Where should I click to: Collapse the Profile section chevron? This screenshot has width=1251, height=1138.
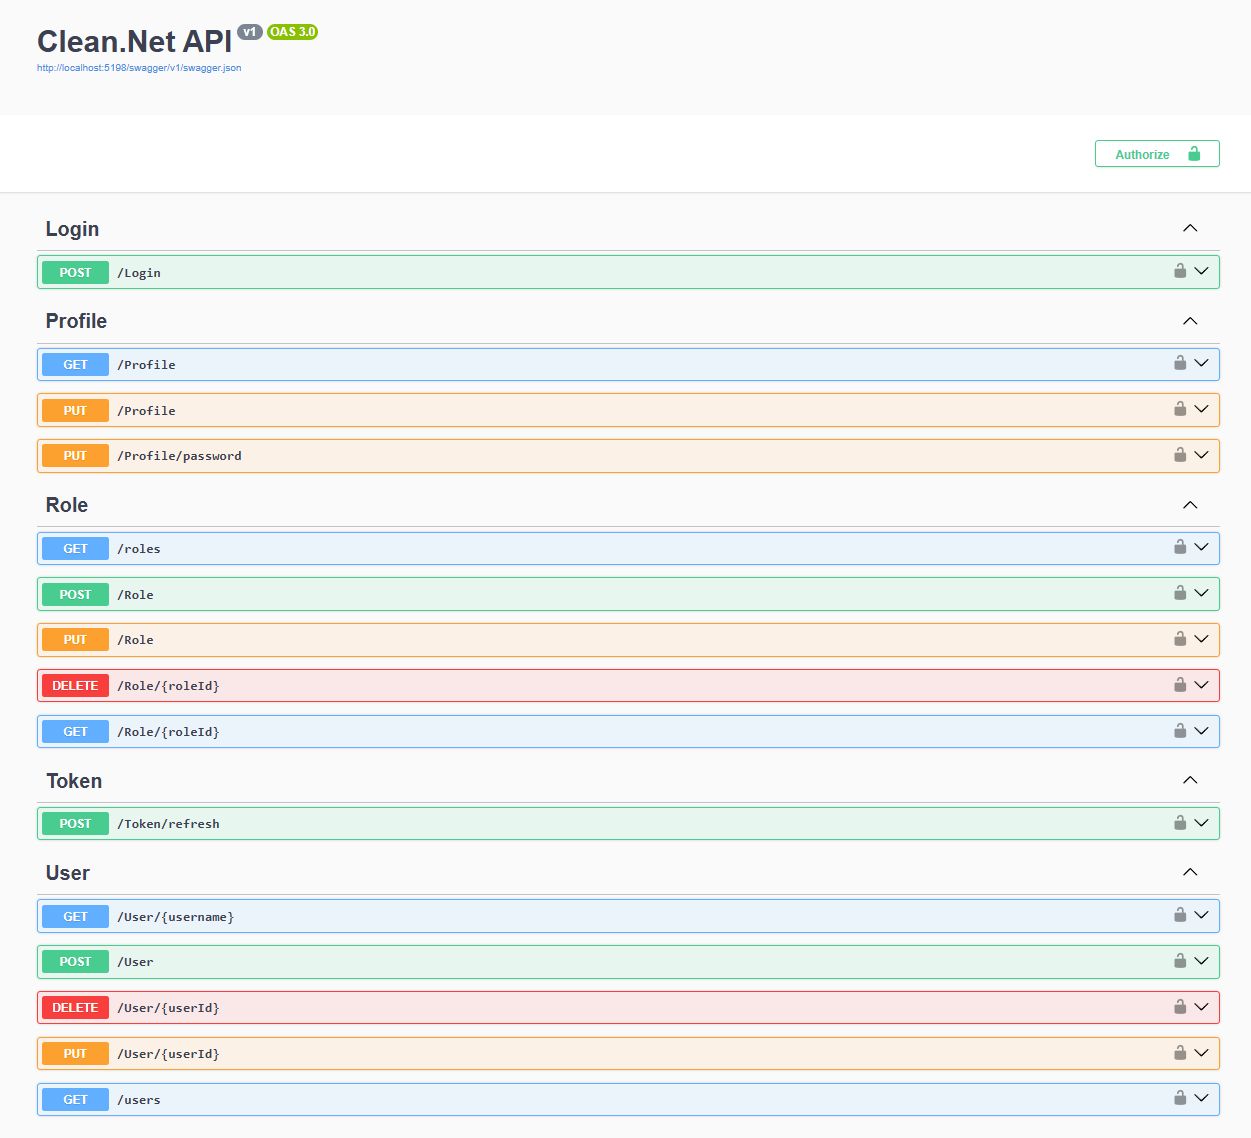coord(1190,321)
